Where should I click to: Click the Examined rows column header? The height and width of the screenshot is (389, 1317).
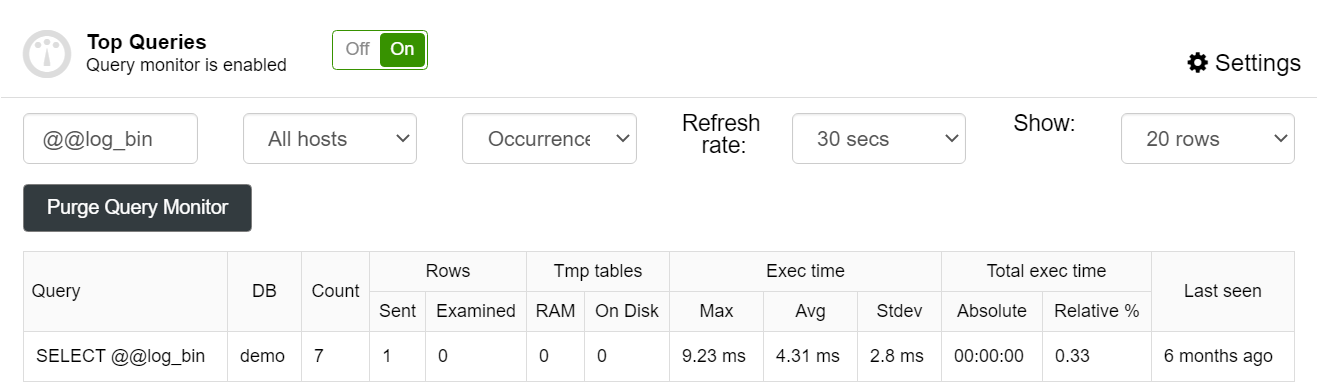tap(476, 311)
